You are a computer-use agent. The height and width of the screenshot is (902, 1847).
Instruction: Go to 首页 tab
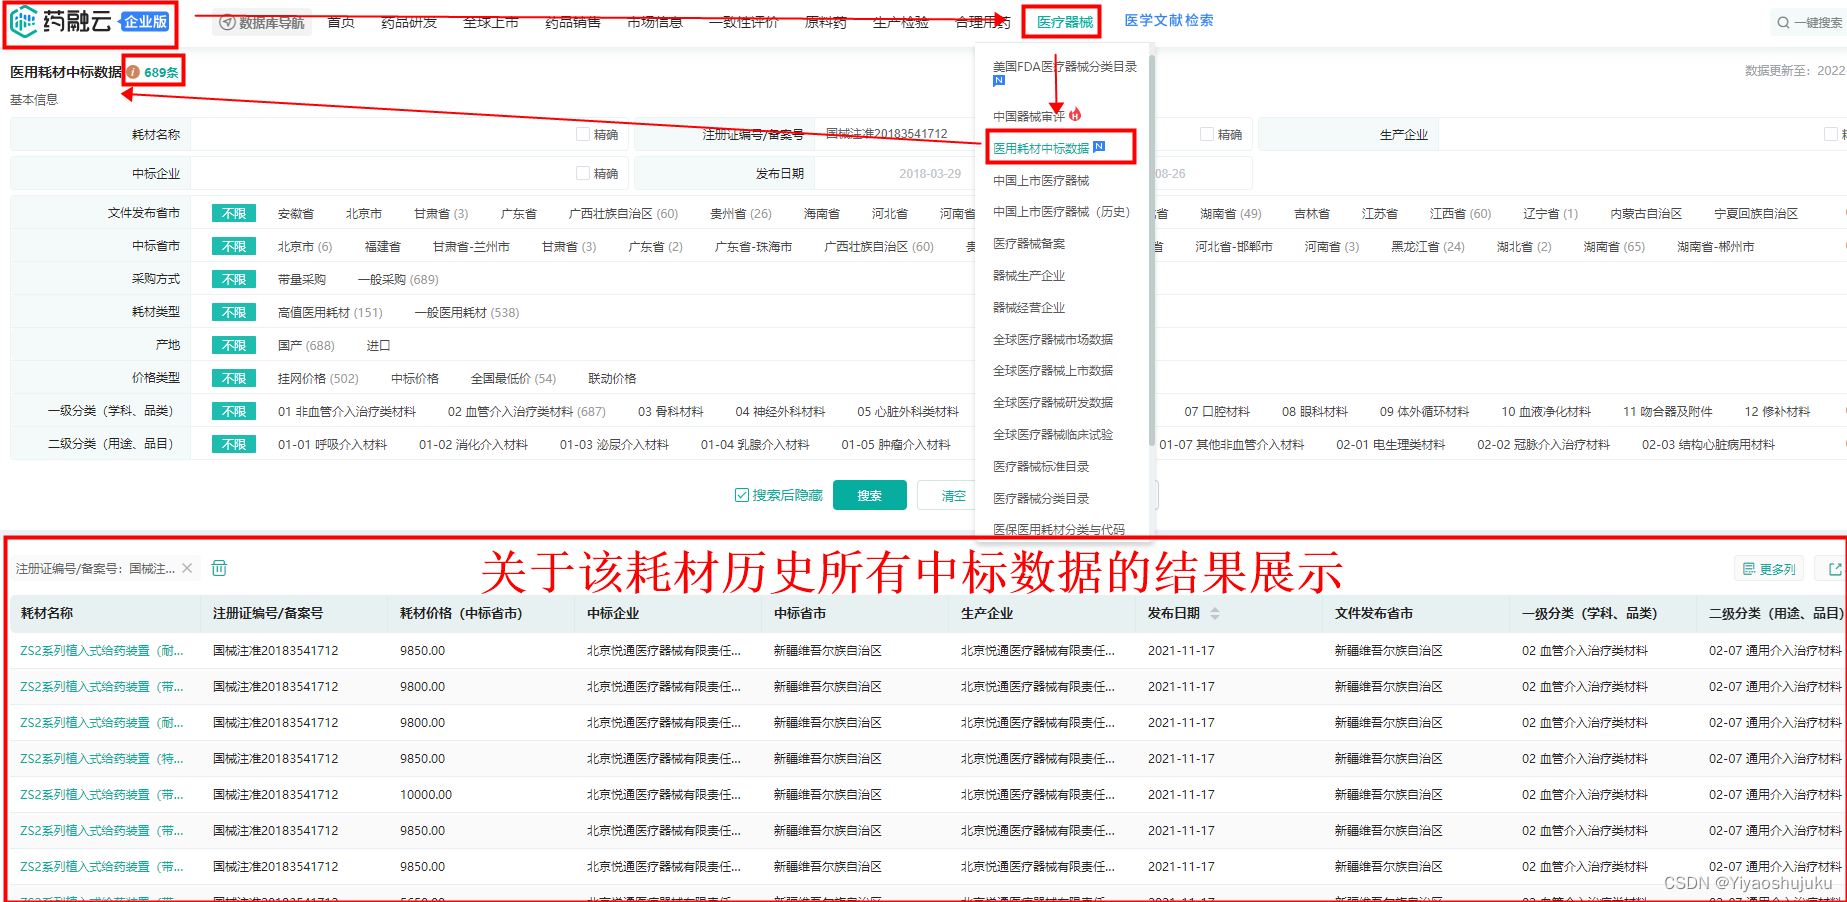pyautogui.click(x=341, y=22)
